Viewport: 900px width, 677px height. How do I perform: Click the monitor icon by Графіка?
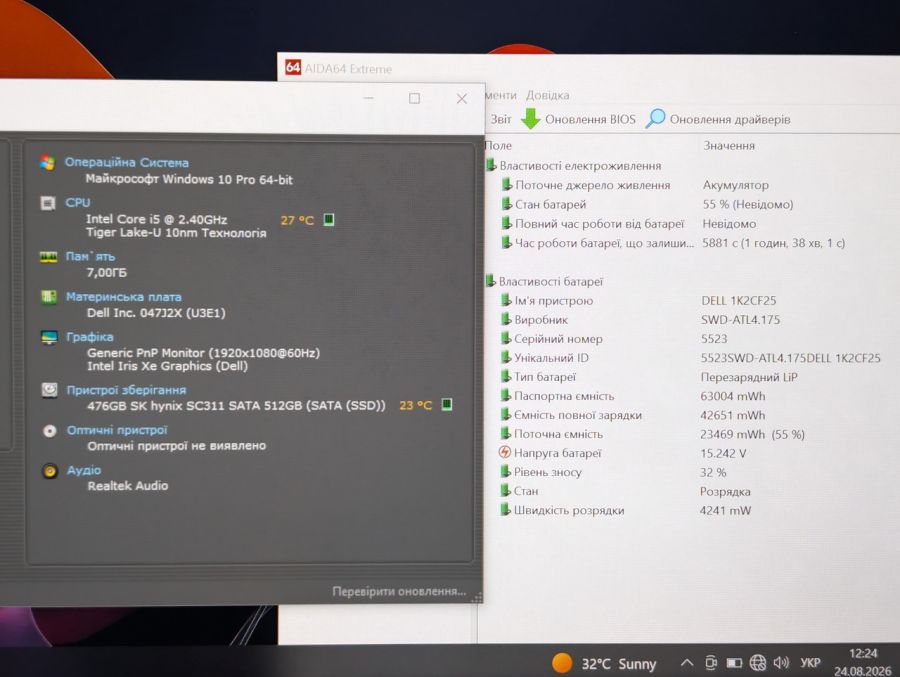click(x=49, y=337)
